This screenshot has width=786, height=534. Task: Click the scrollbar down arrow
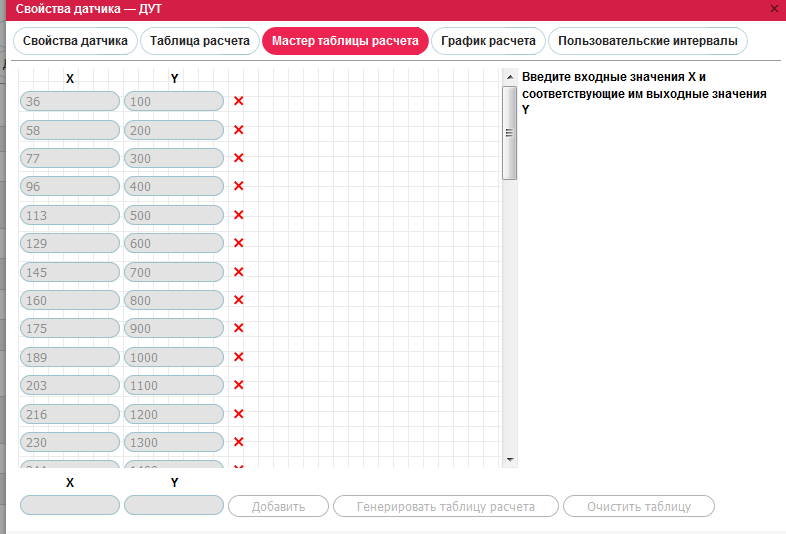click(509, 459)
